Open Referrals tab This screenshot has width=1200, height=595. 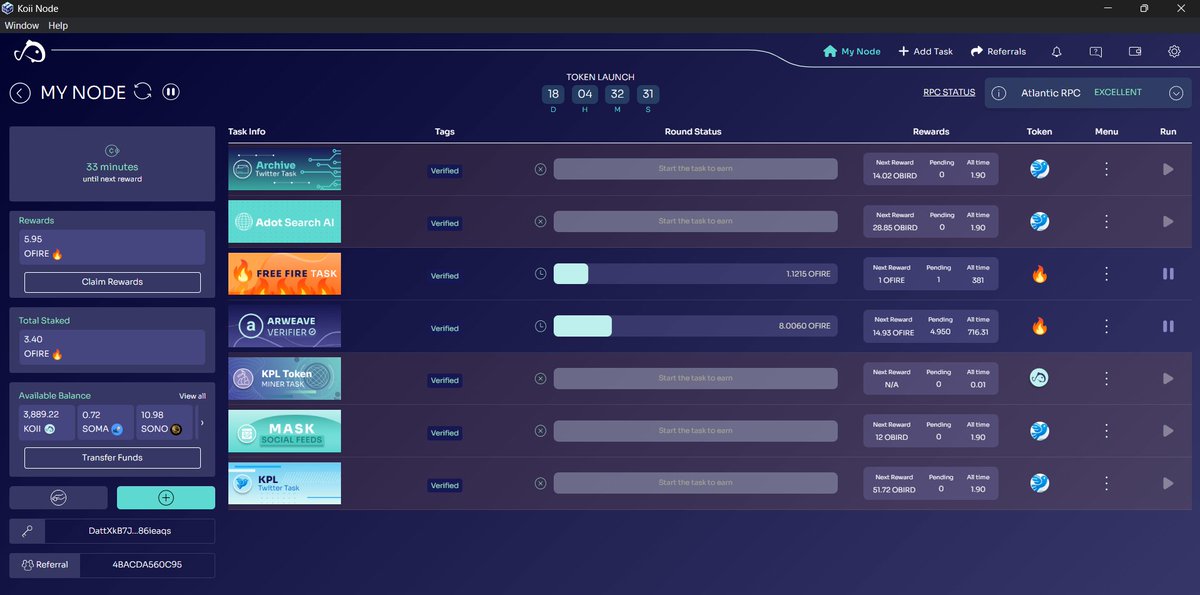click(998, 51)
